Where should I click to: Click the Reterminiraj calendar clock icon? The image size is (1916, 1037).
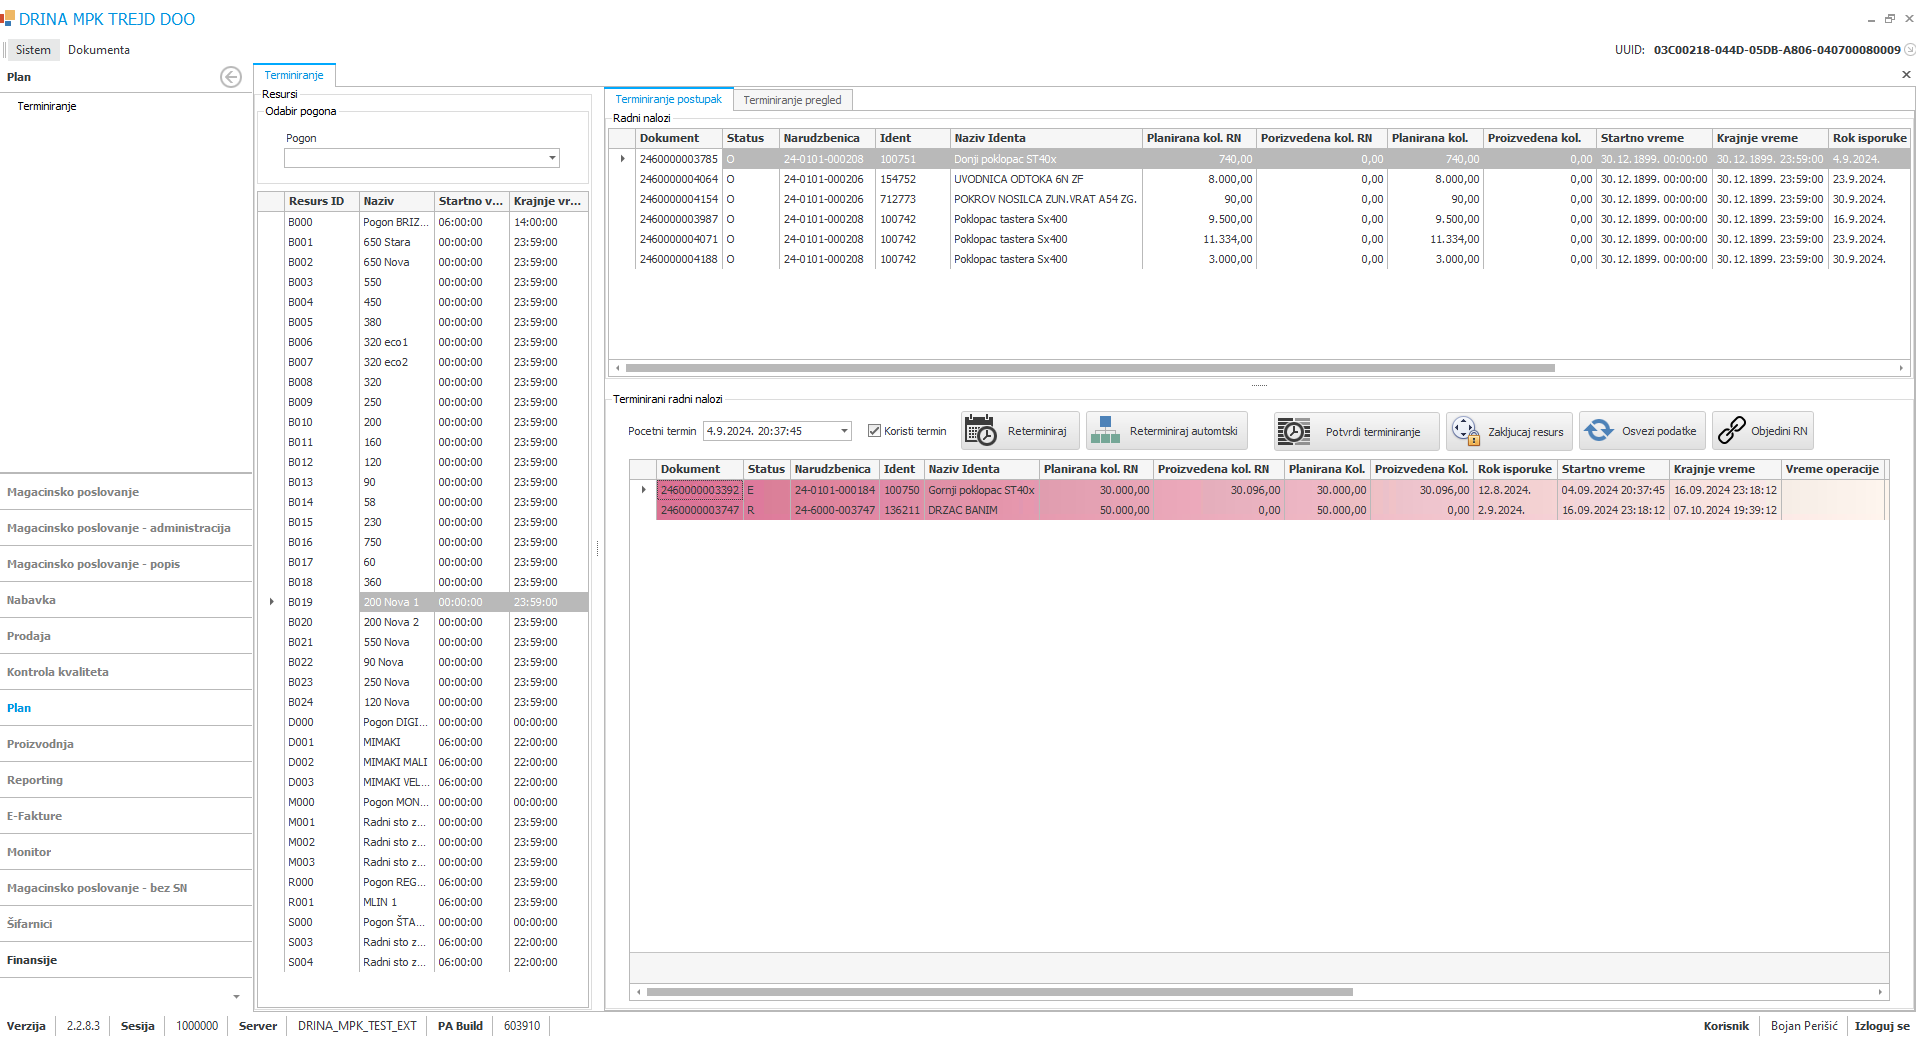point(980,431)
